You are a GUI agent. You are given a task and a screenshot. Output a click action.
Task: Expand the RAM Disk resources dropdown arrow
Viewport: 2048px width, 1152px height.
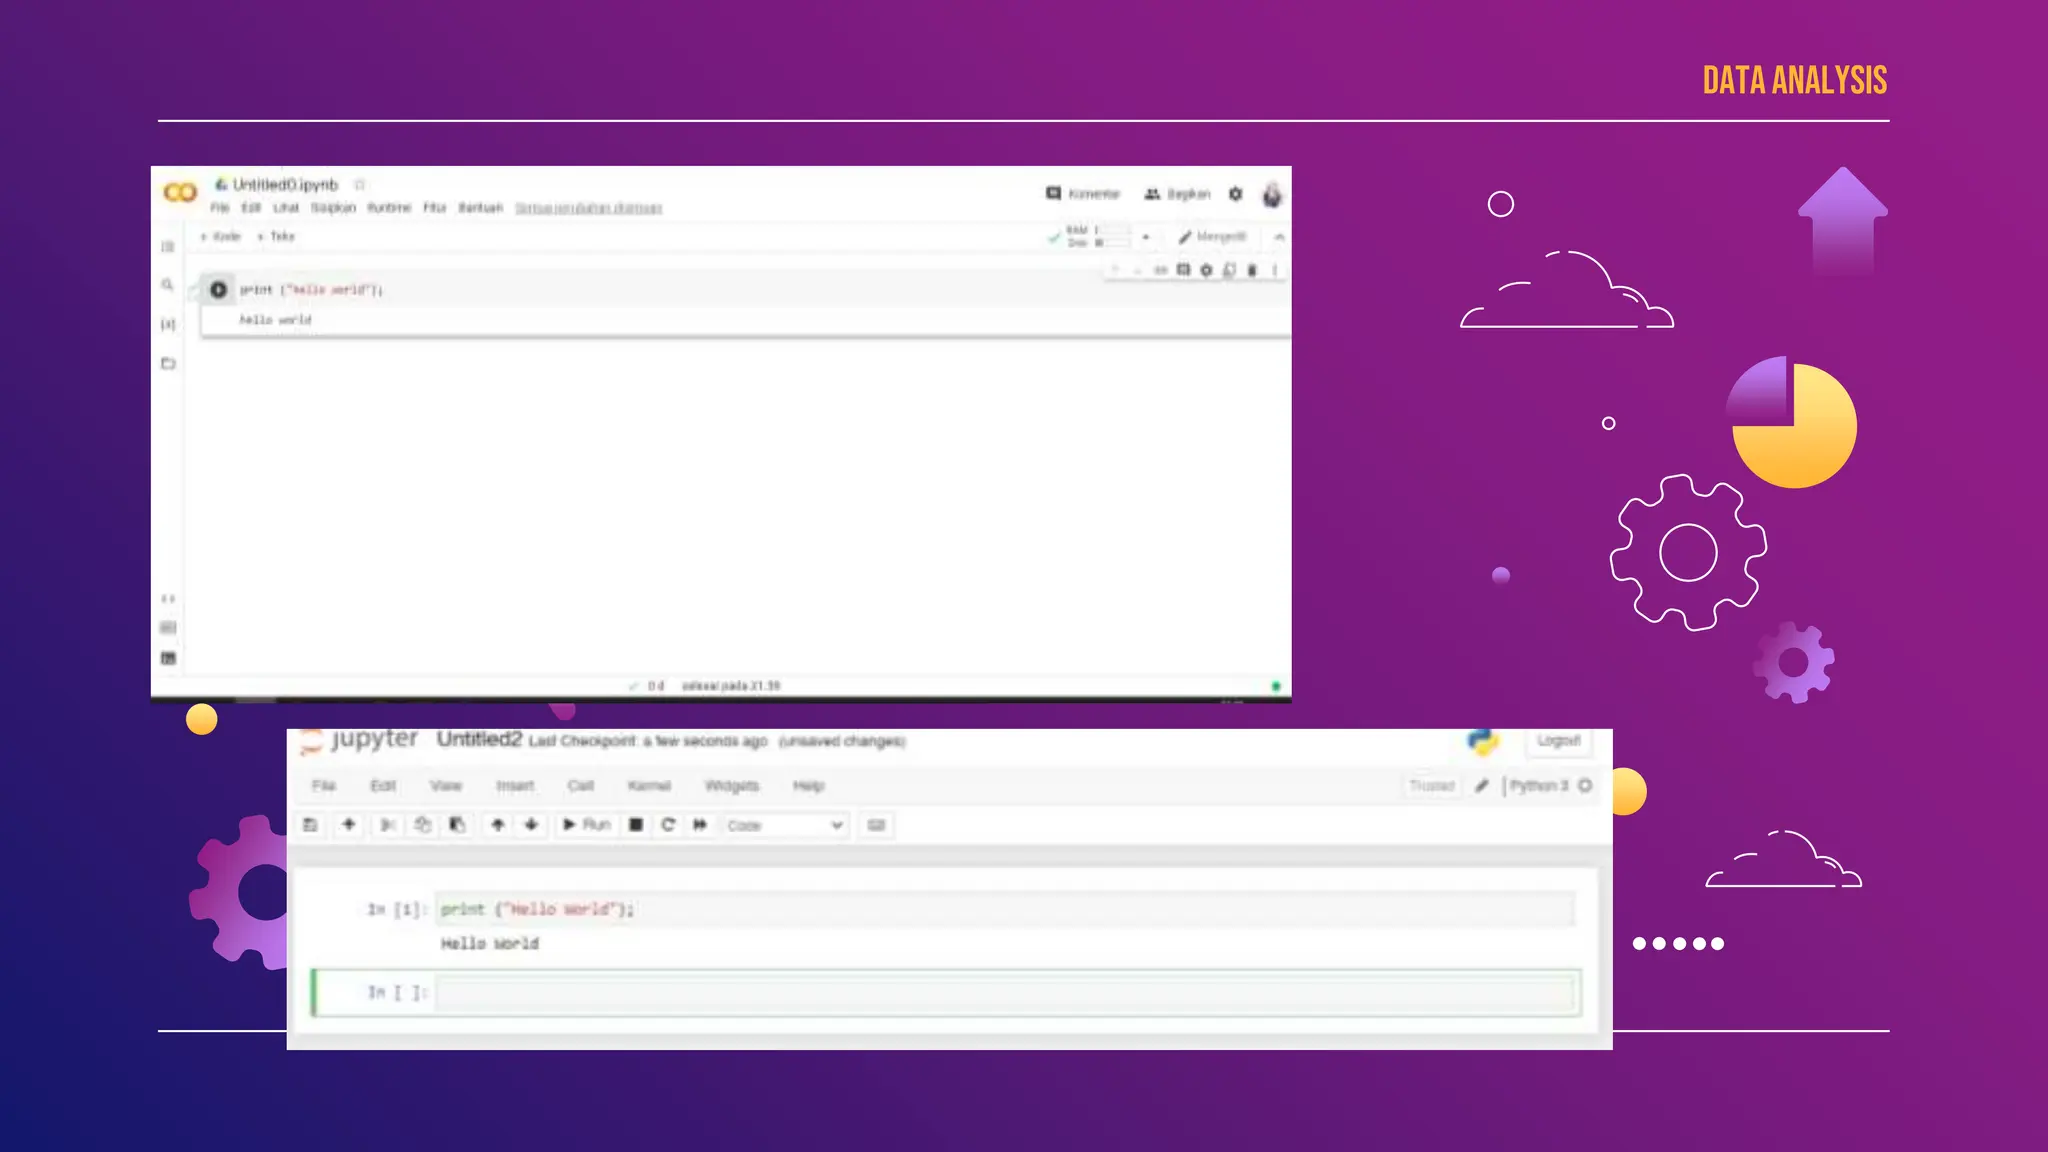tap(1146, 237)
